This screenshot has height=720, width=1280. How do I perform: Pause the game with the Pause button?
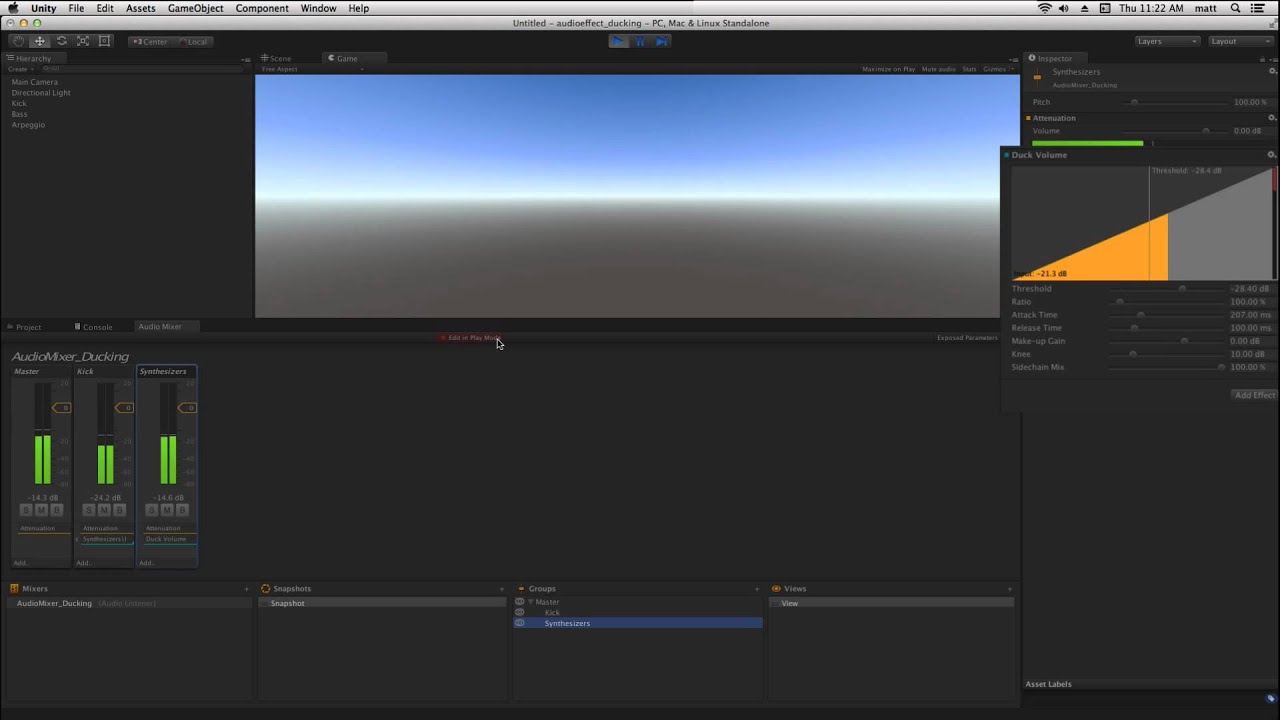[x=639, y=41]
